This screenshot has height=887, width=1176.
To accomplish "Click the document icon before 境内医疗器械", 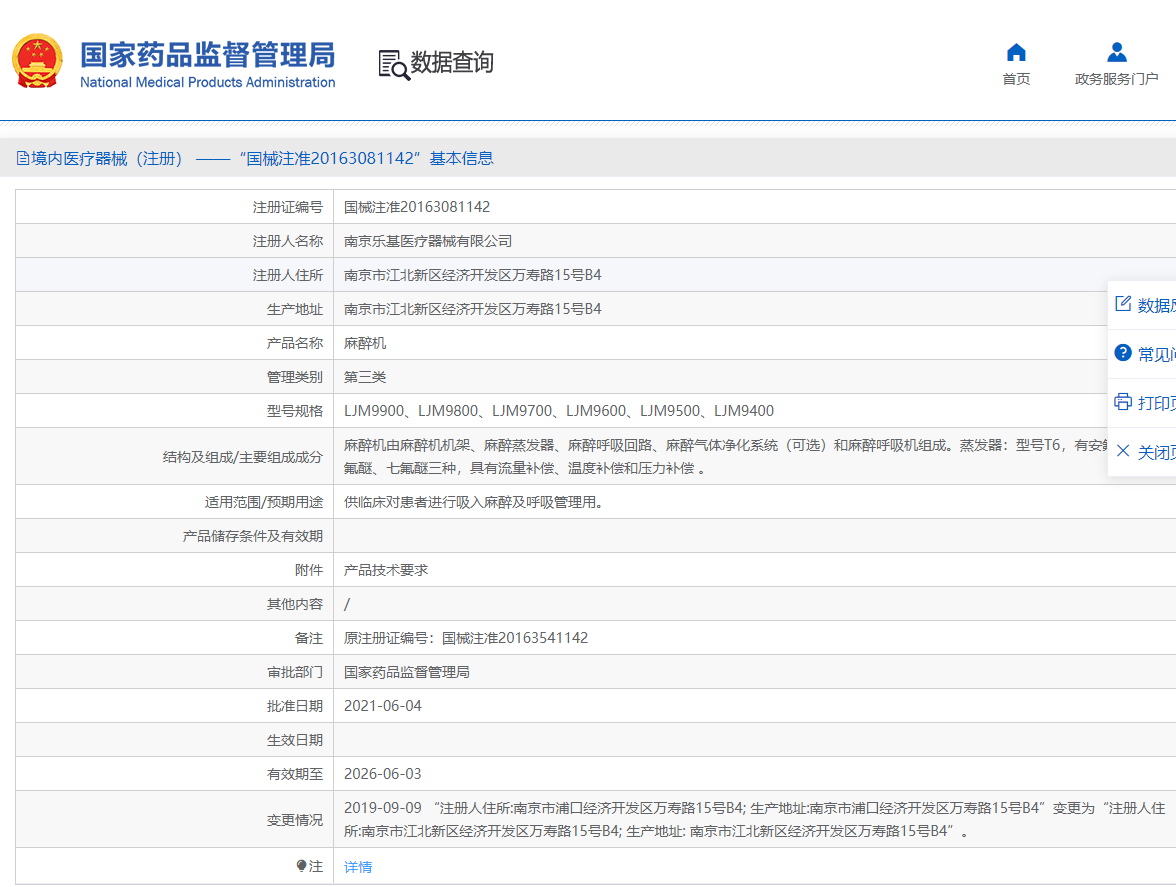I will 22,158.
